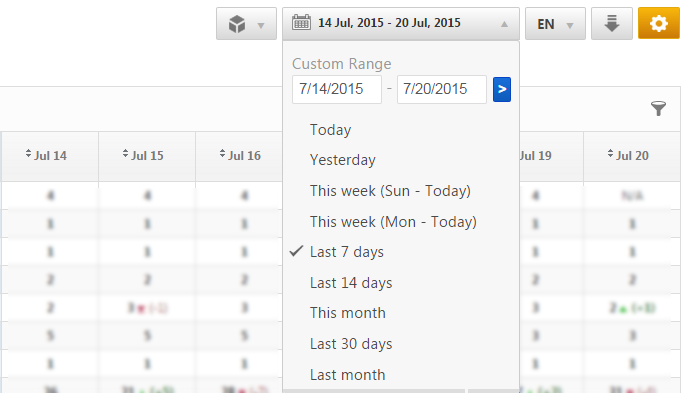Select Today from the date list
685x393 pixels.
330,130
